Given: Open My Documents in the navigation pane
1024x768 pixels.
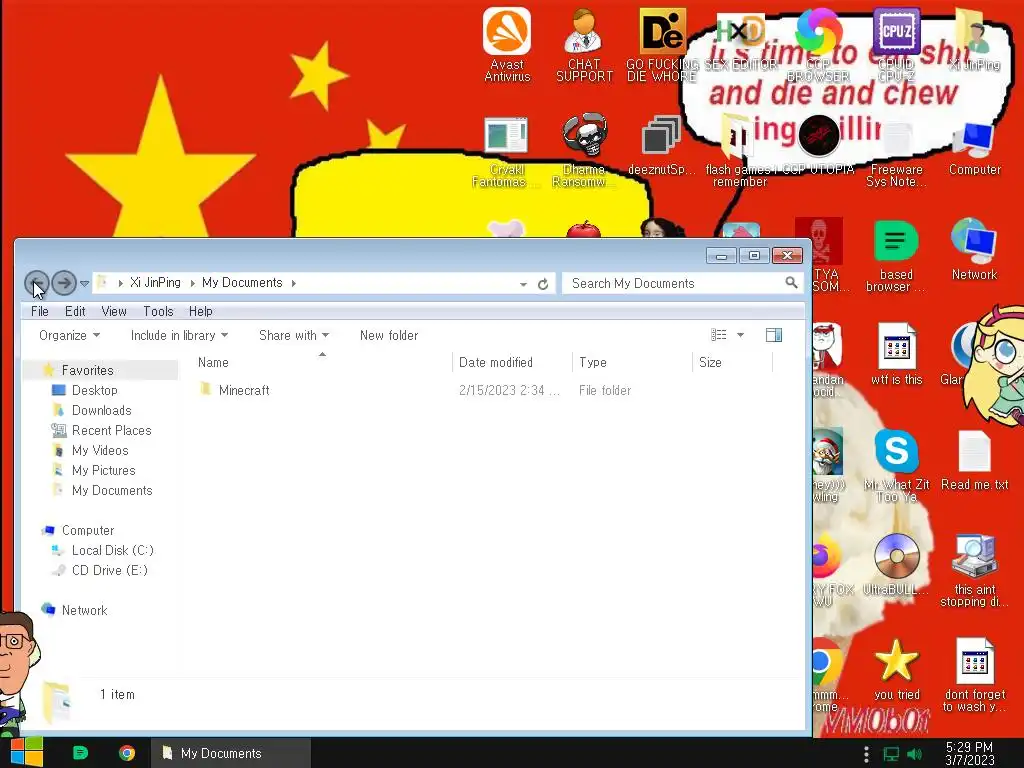Looking at the screenshot, I should [112, 490].
